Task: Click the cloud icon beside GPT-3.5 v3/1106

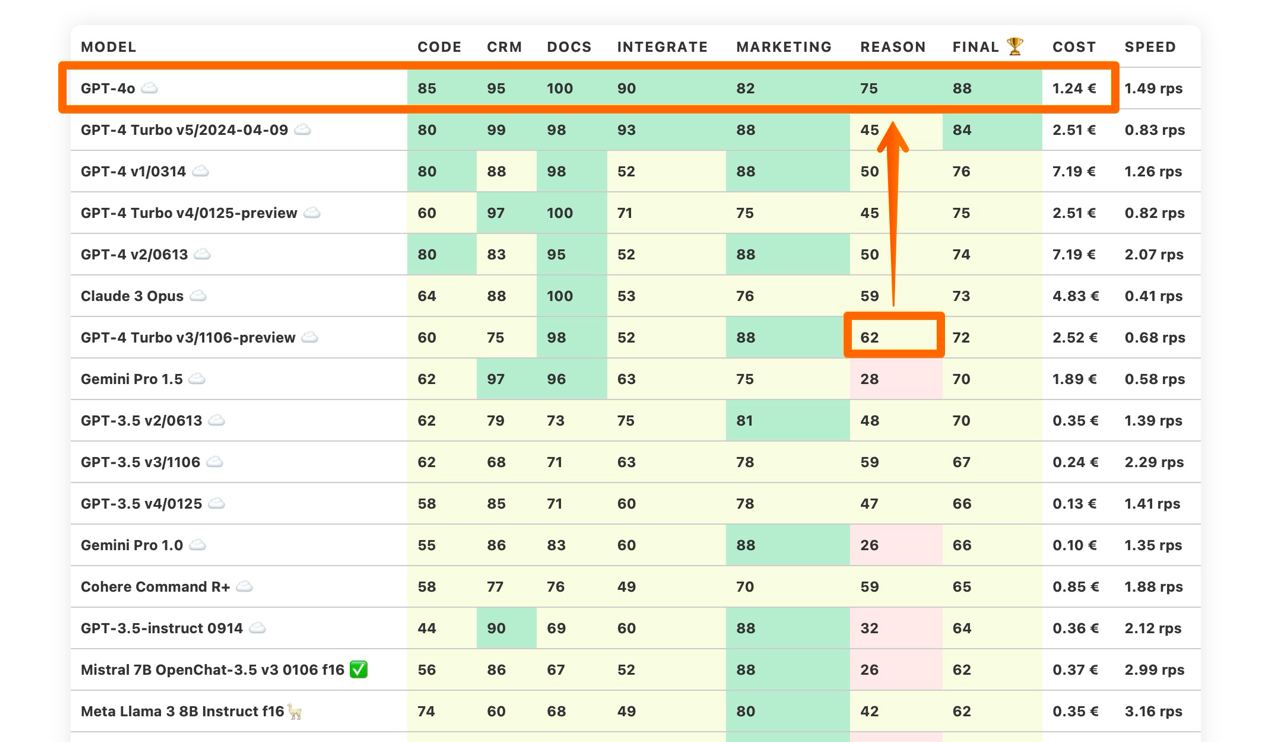Action: [214, 462]
